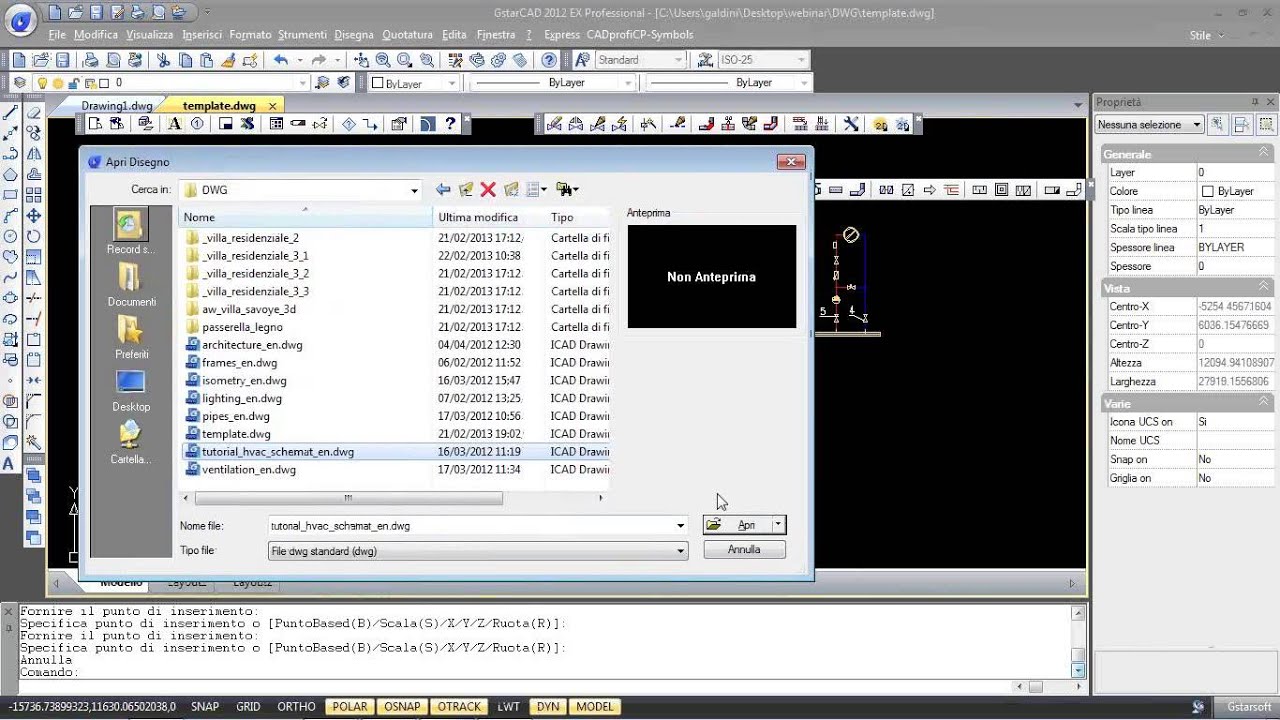This screenshot has width=1280, height=720.
Task: Open the Modifica menu
Action: (96, 35)
